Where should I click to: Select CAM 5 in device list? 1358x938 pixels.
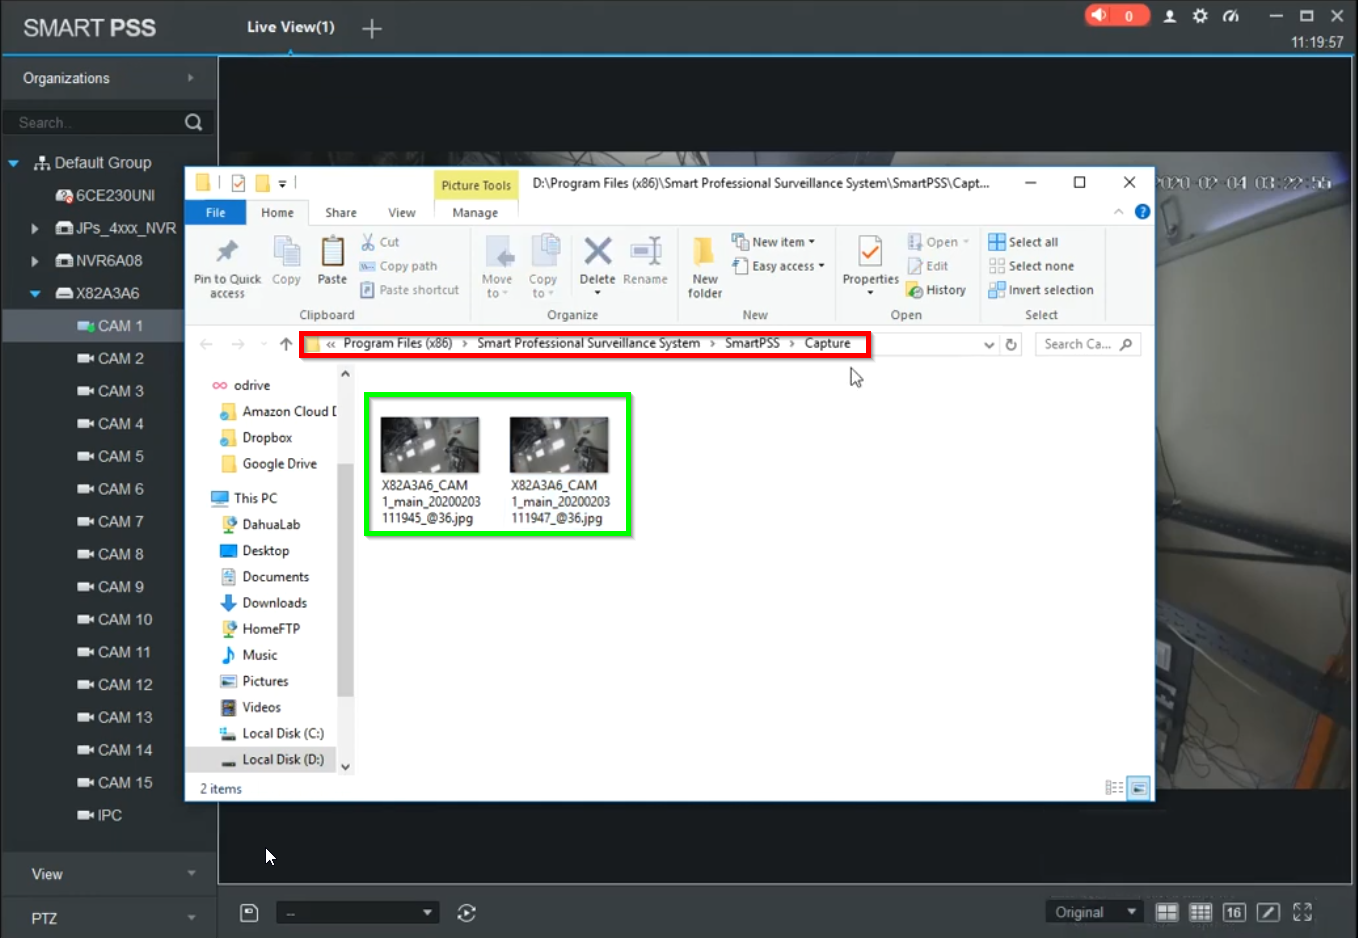tap(120, 456)
